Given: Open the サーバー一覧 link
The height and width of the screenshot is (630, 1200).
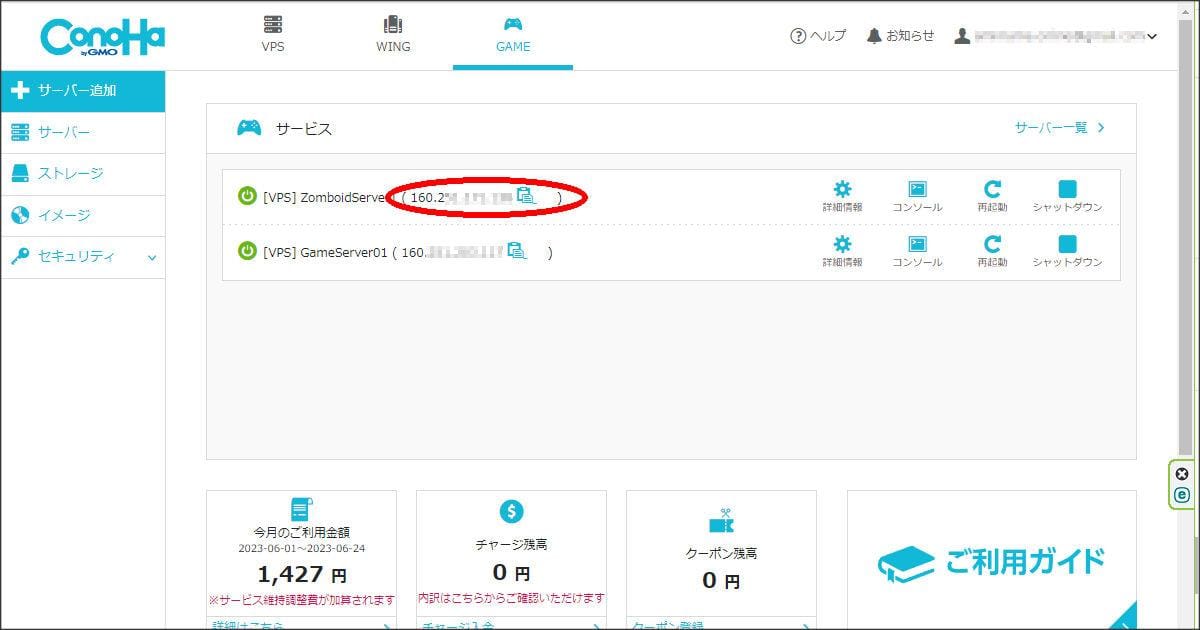Looking at the screenshot, I should point(1060,128).
